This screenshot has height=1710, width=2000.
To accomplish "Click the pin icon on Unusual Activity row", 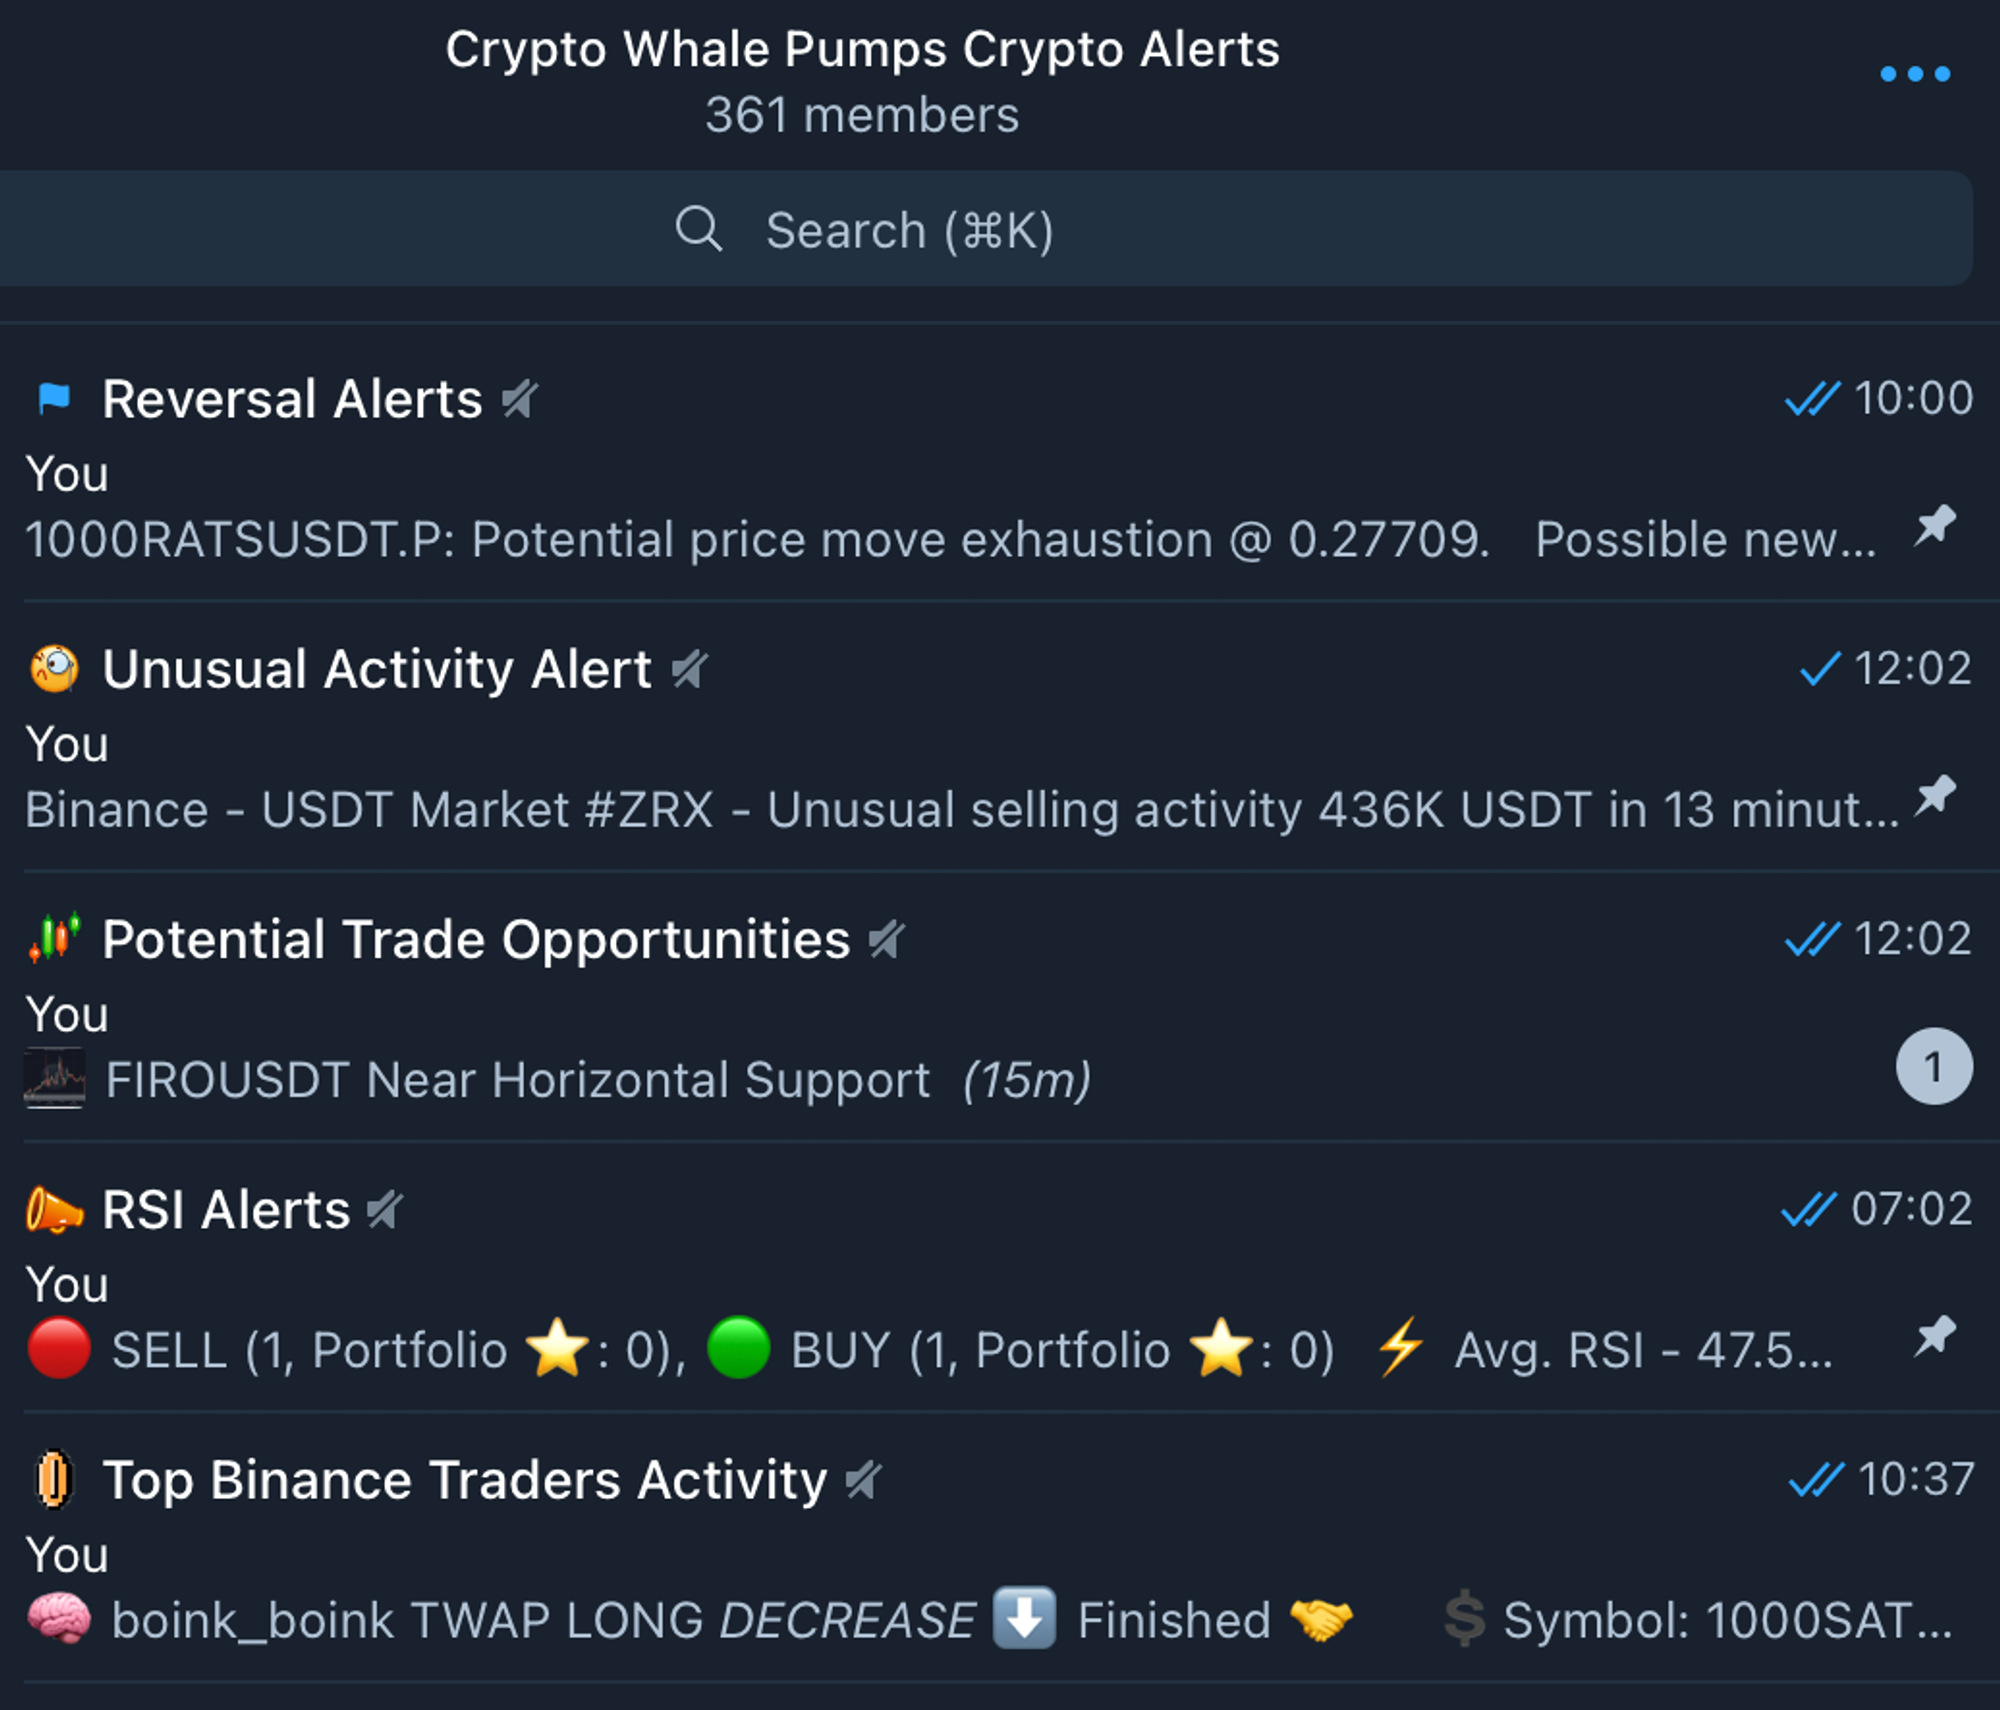I will [x=1935, y=796].
